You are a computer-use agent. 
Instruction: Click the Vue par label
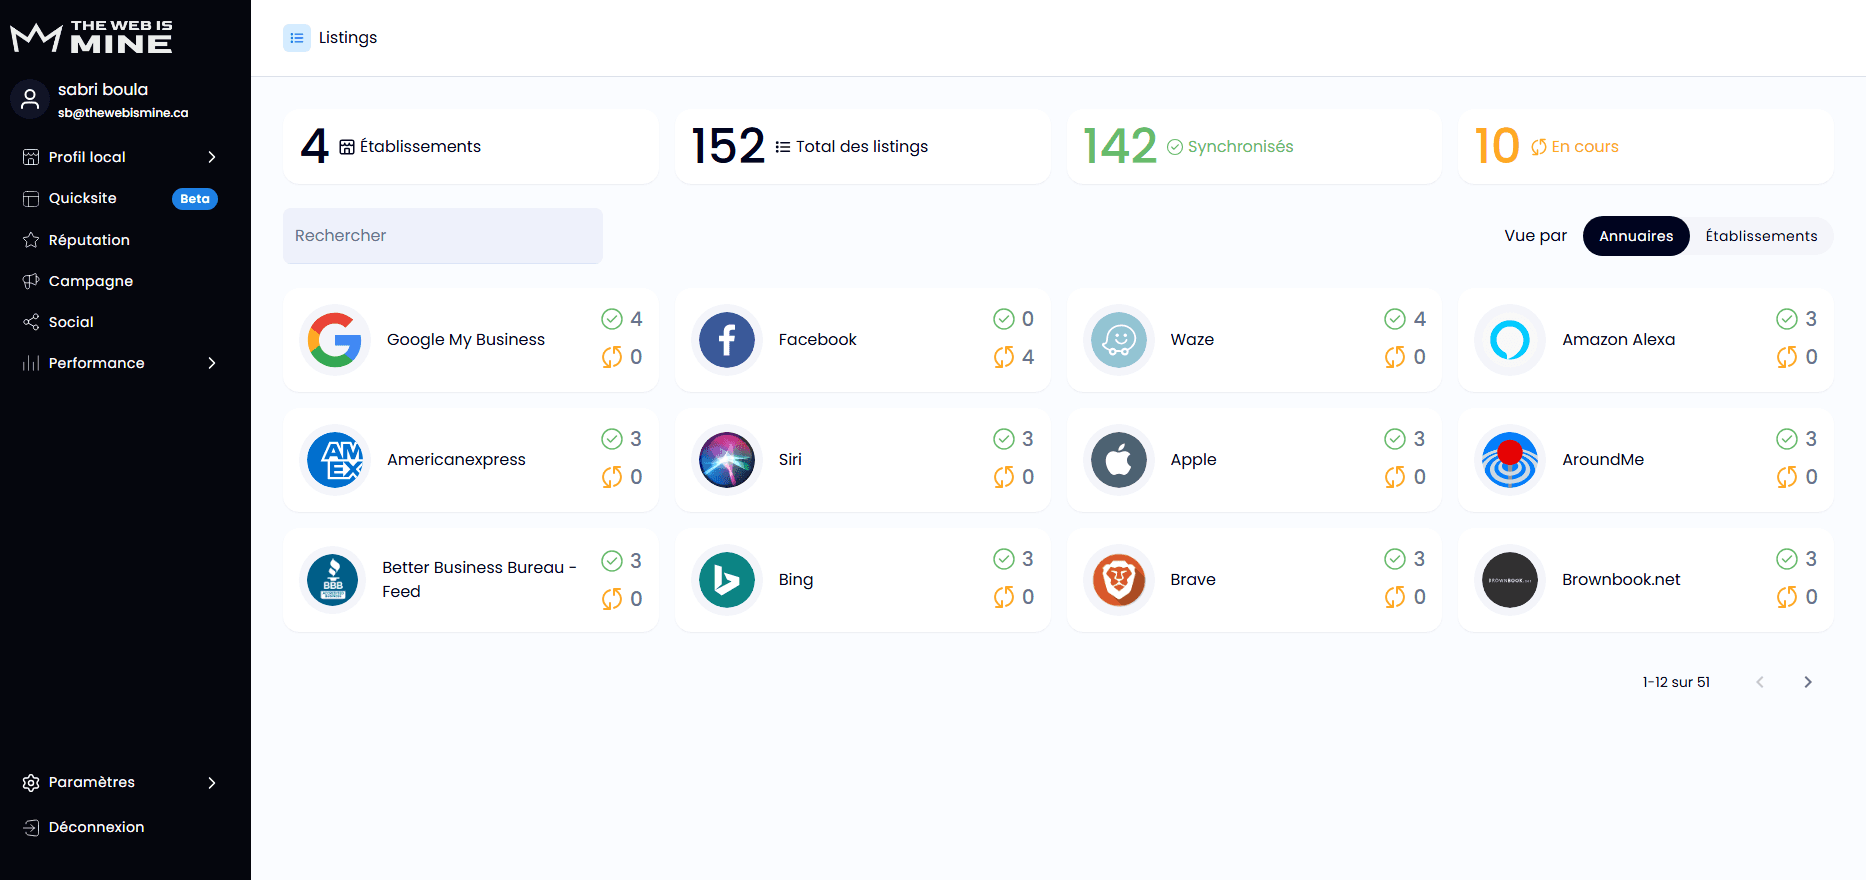click(x=1535, y=236)
